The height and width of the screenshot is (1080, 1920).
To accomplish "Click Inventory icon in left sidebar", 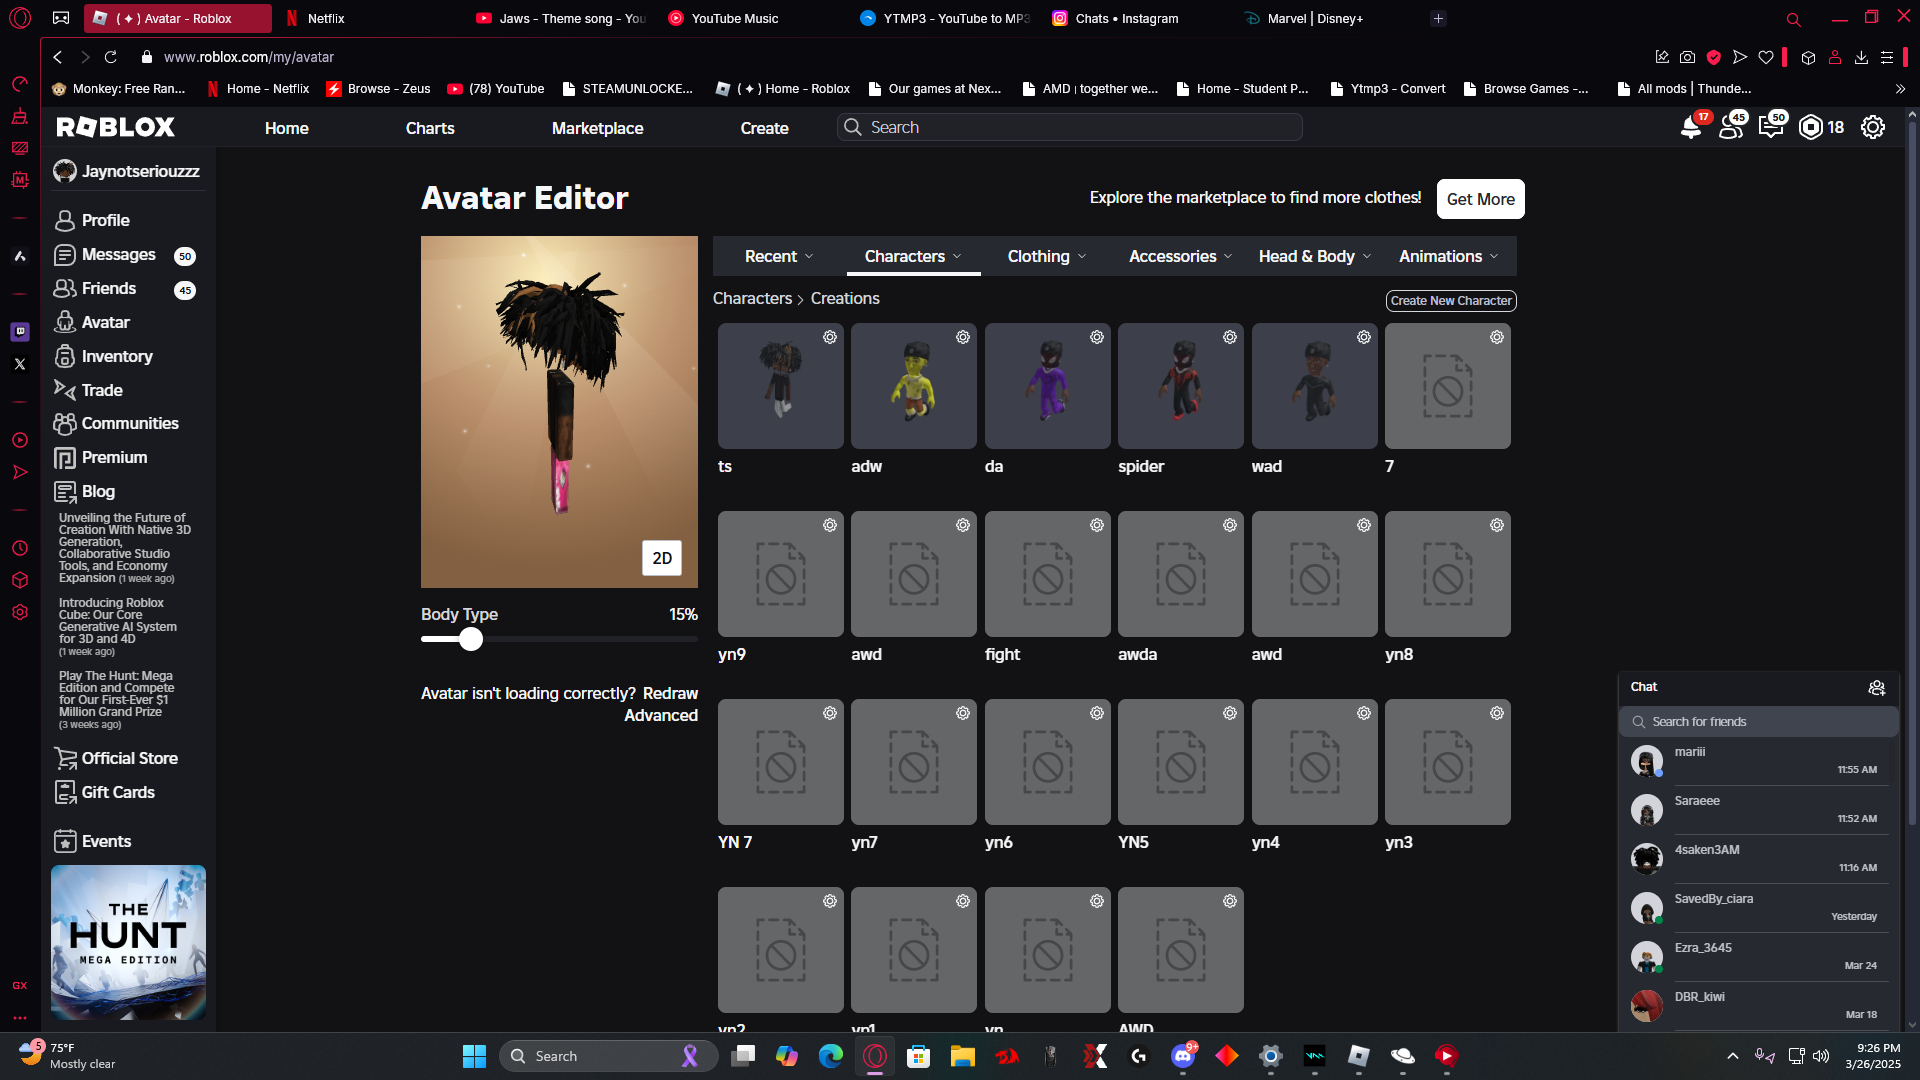I will 65,357.
